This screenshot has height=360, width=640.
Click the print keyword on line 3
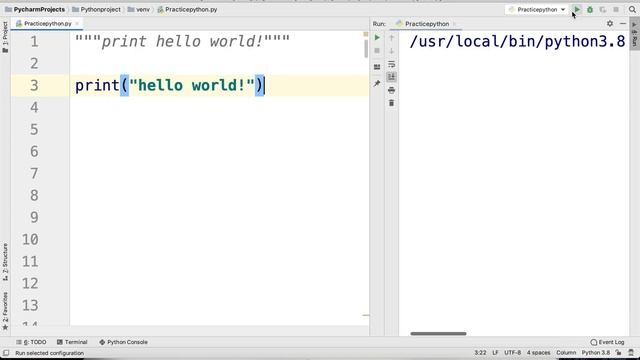97,85
